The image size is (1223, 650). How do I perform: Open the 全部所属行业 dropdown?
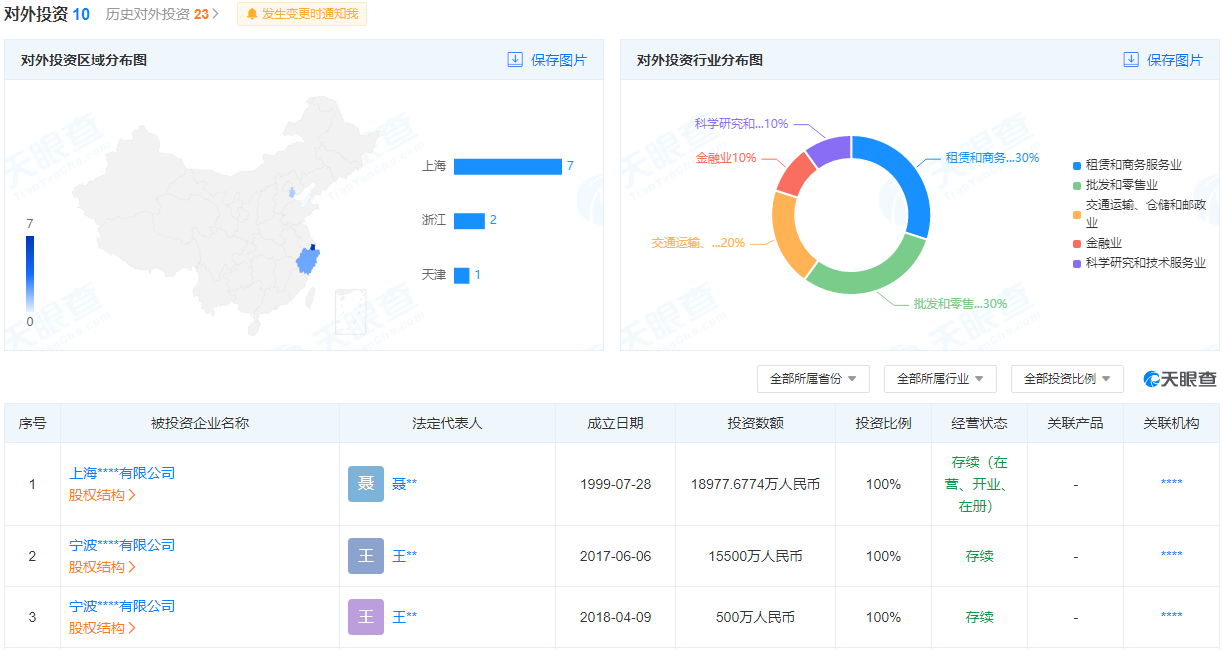point(939,379)
